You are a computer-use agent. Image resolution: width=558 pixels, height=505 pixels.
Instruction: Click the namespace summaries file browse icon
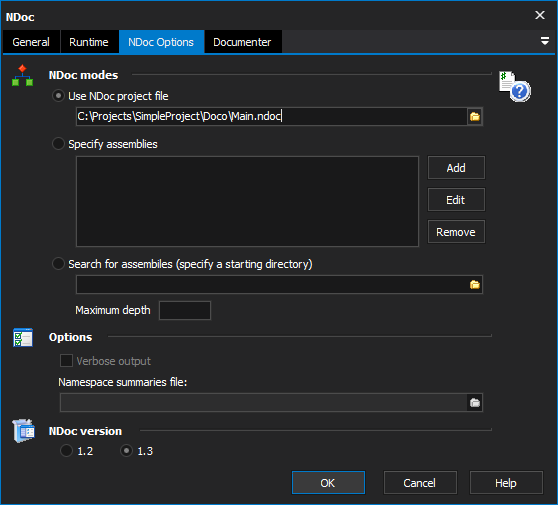[475, 403]
